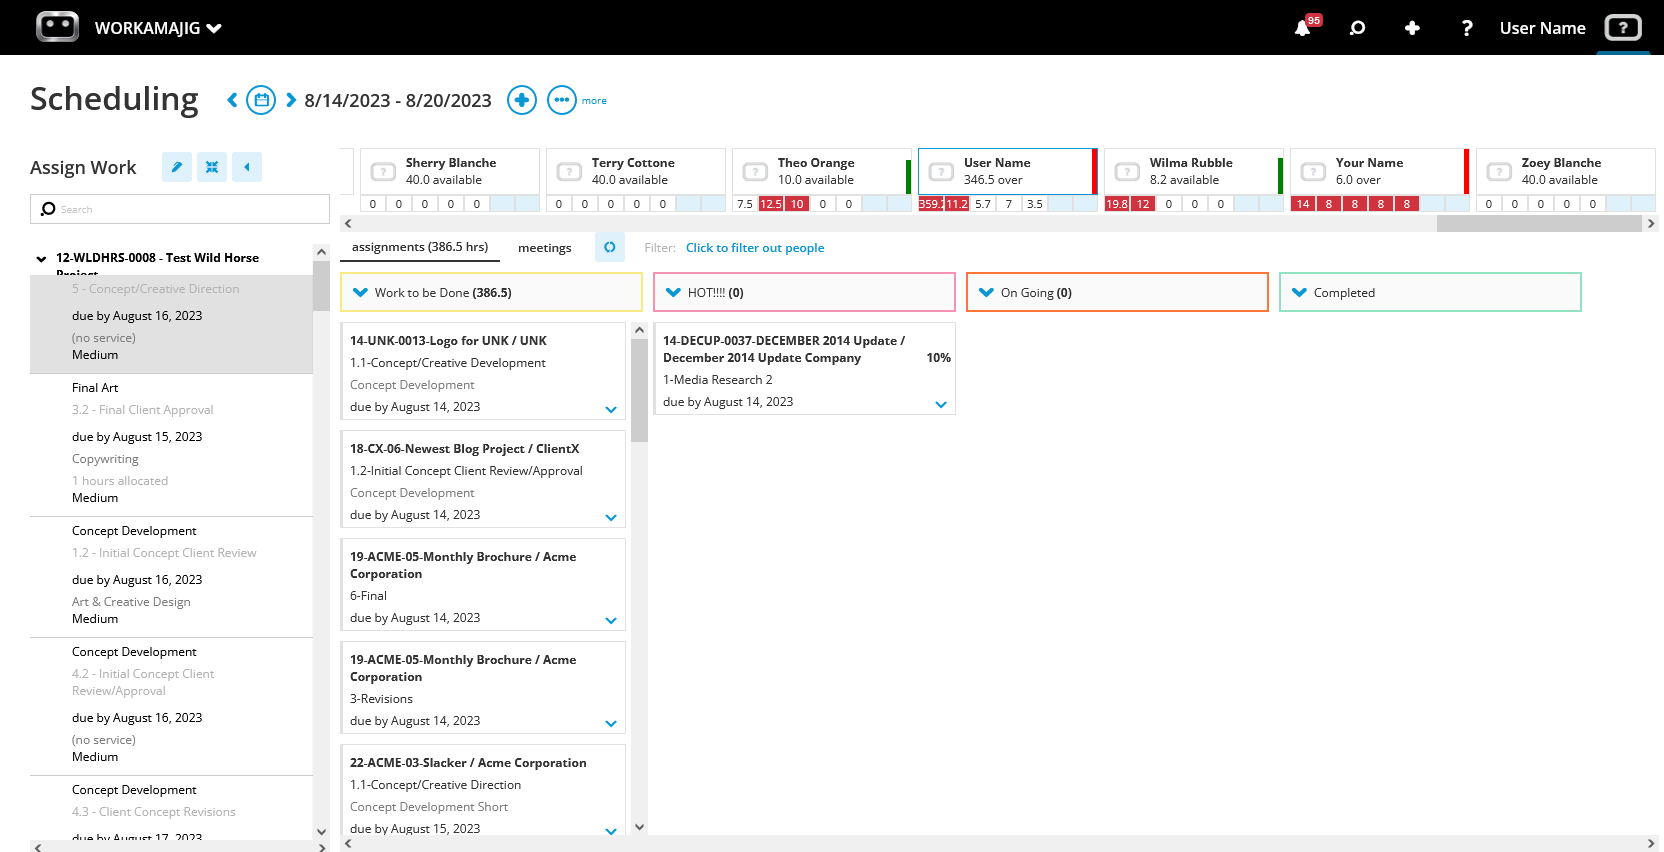Screen dimensions: 1664x852
Task: Open the 19-ACME-05-Monthly Brochure 6-Final card
Action: 483,586
